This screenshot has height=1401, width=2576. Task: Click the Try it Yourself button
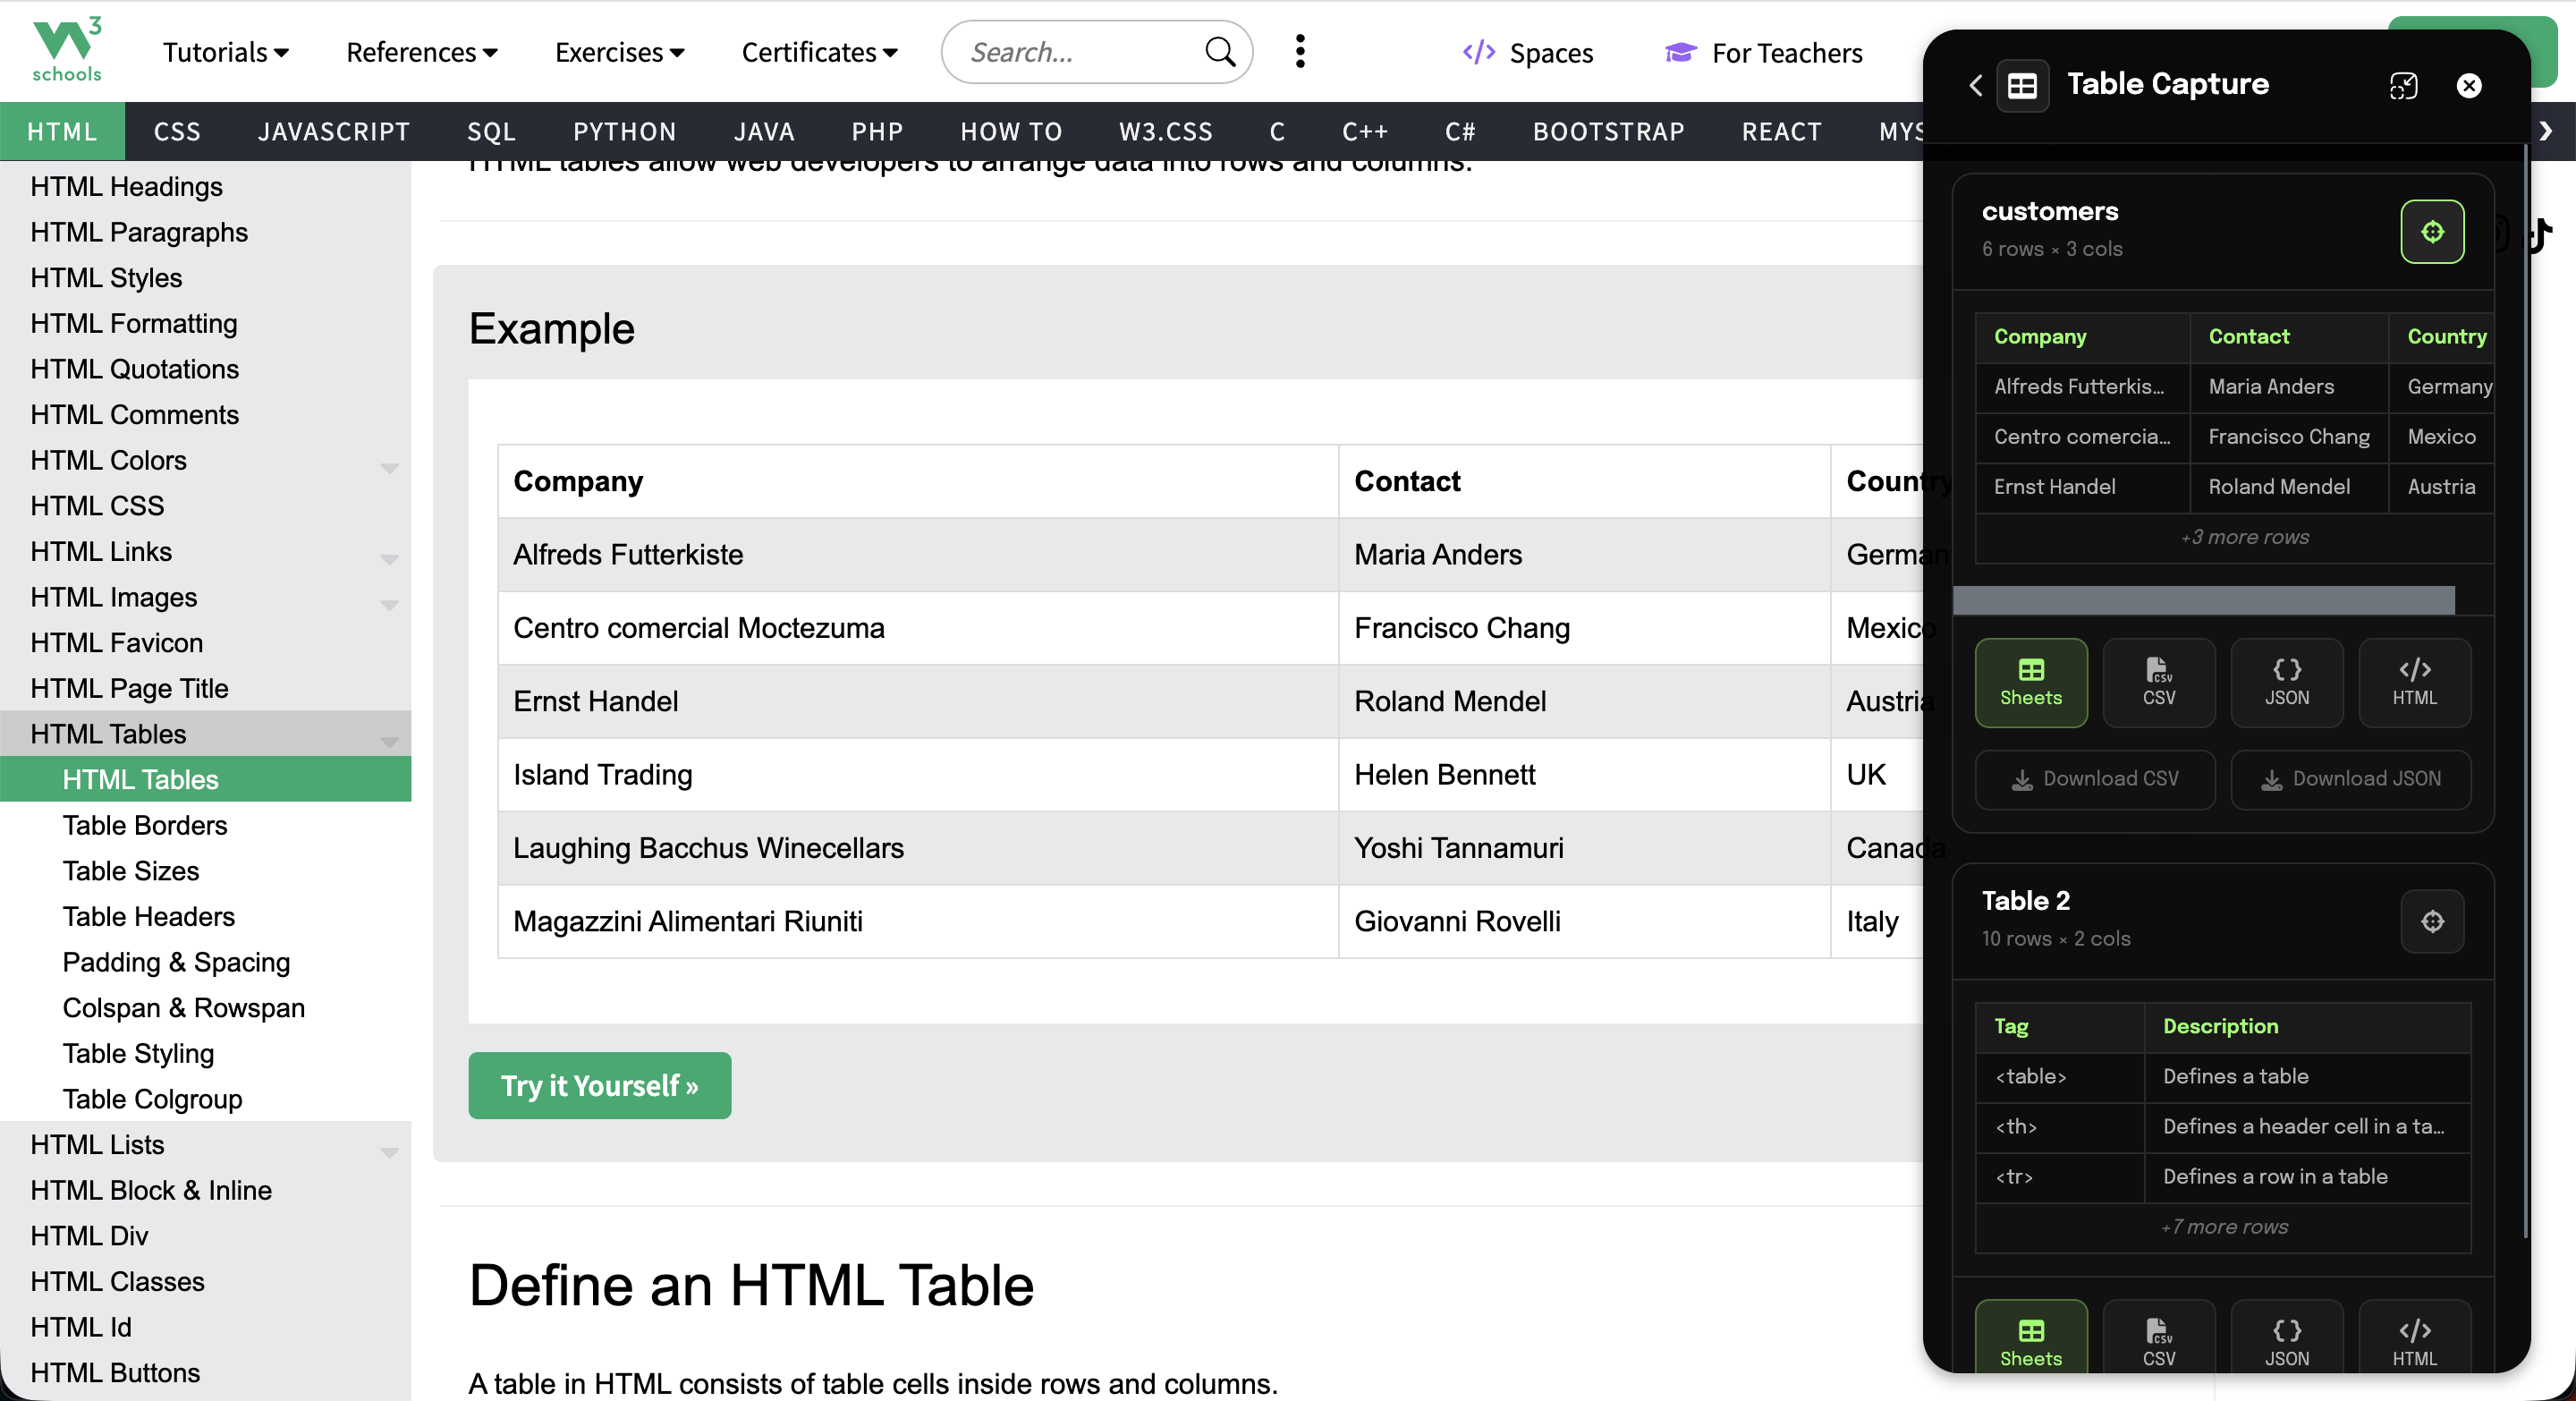point(599,1085)
